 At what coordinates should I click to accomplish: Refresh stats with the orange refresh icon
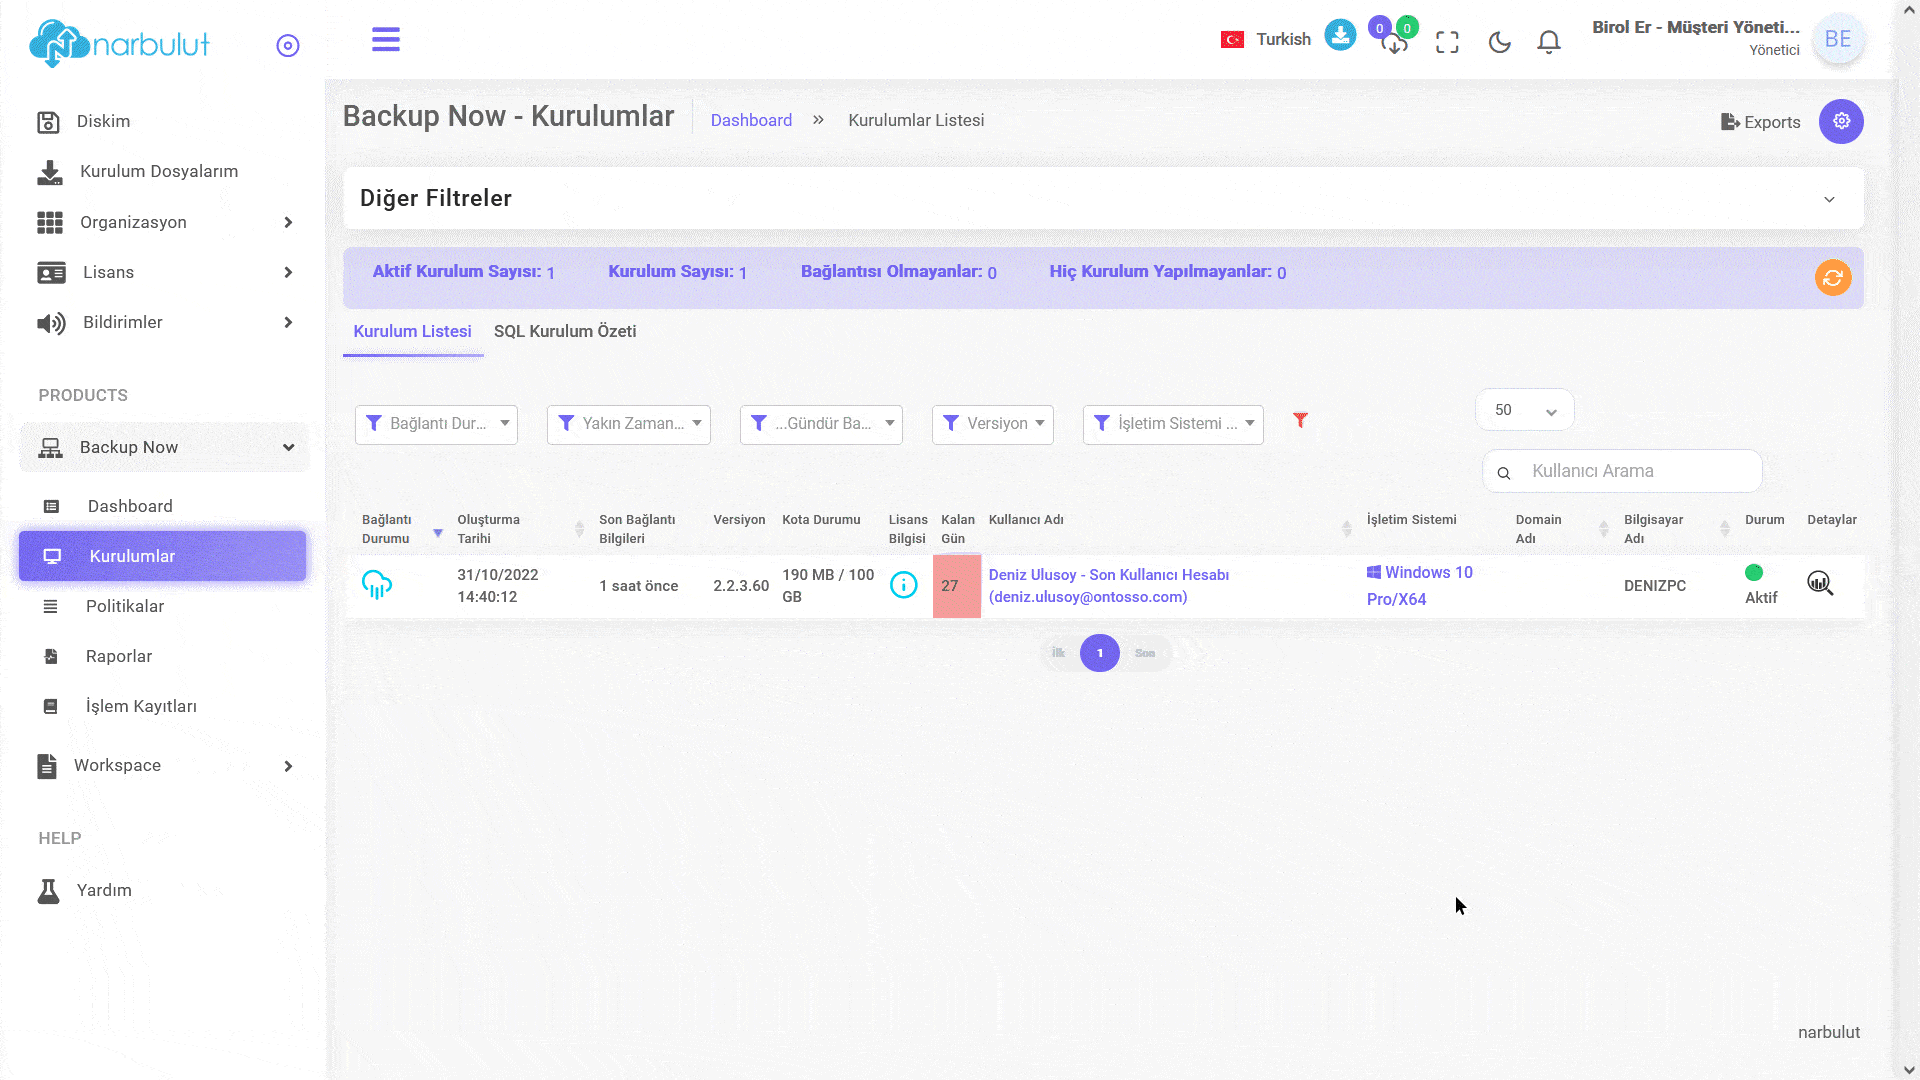(1833, 277)
